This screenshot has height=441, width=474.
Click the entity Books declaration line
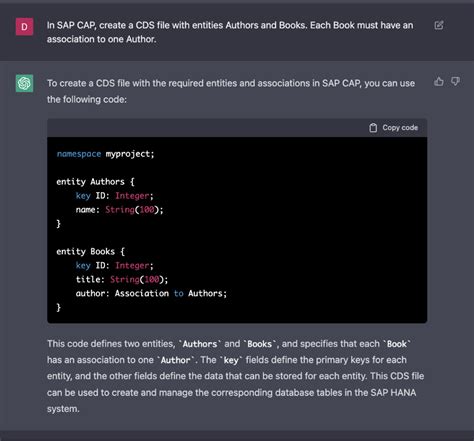click(x=90, y=251)
